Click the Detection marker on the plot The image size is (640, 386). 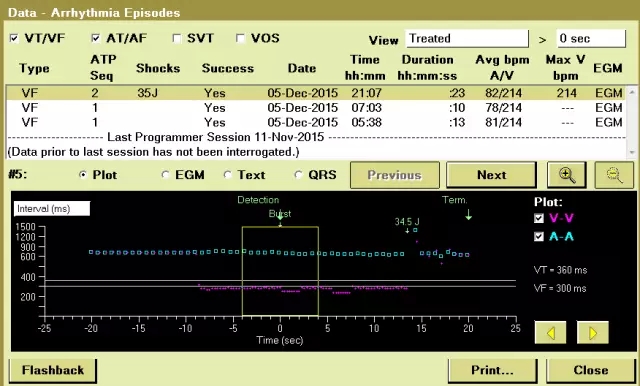click(258, 200)
